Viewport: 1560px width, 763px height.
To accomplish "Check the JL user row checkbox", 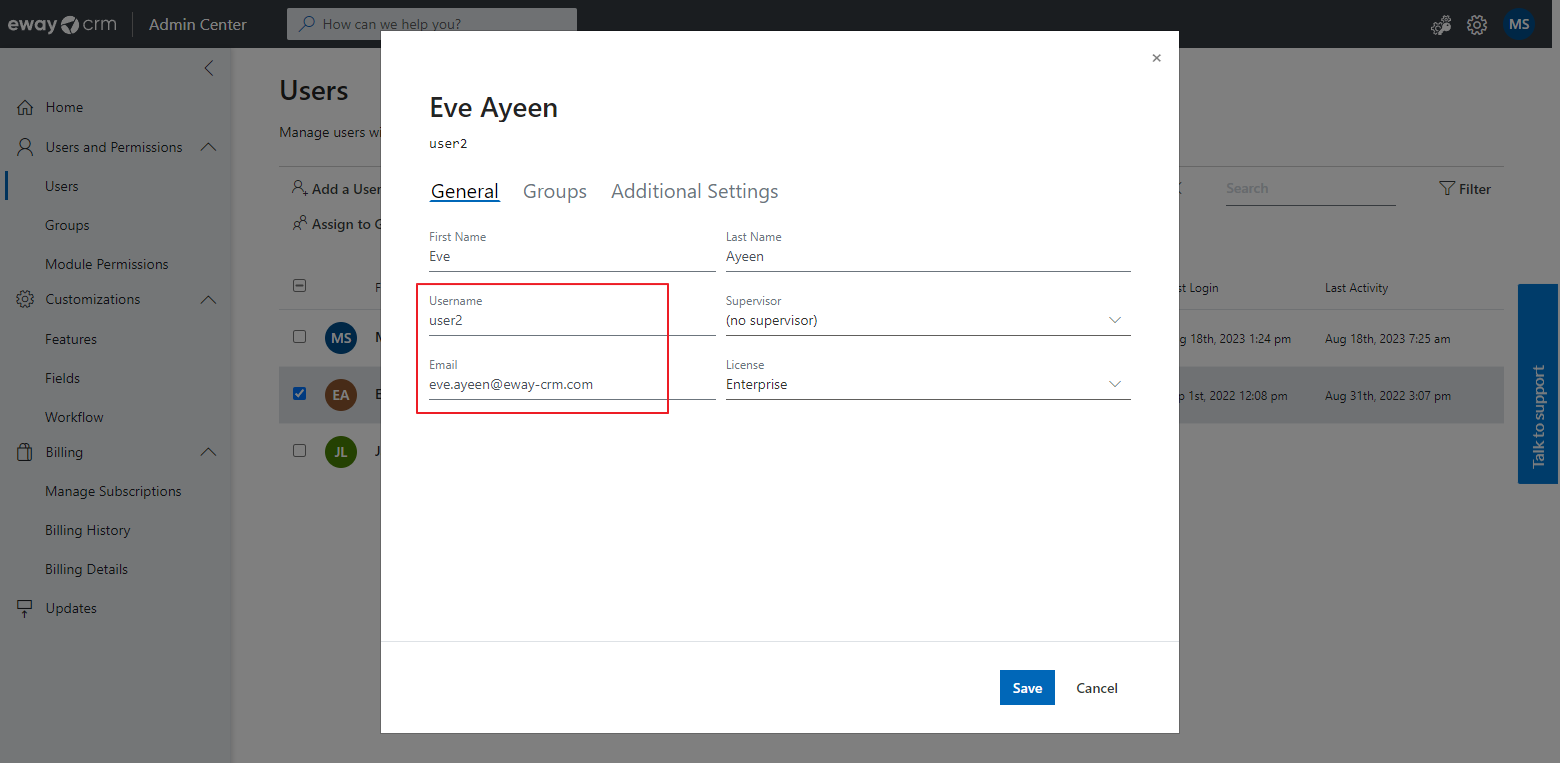I will point(299,450).
